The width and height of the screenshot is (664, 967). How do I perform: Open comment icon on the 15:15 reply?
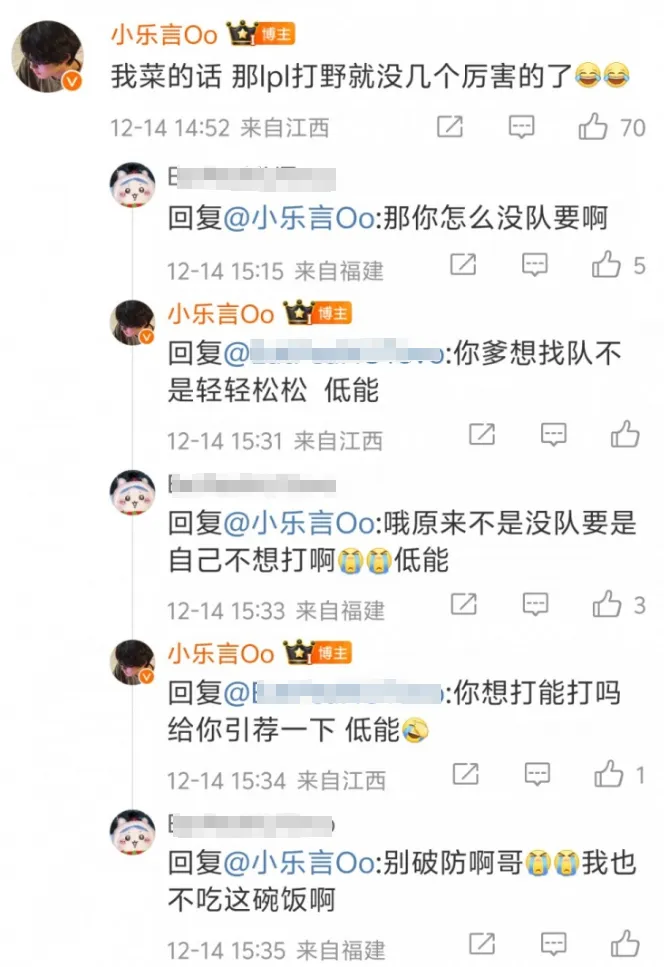coord(535,265)
